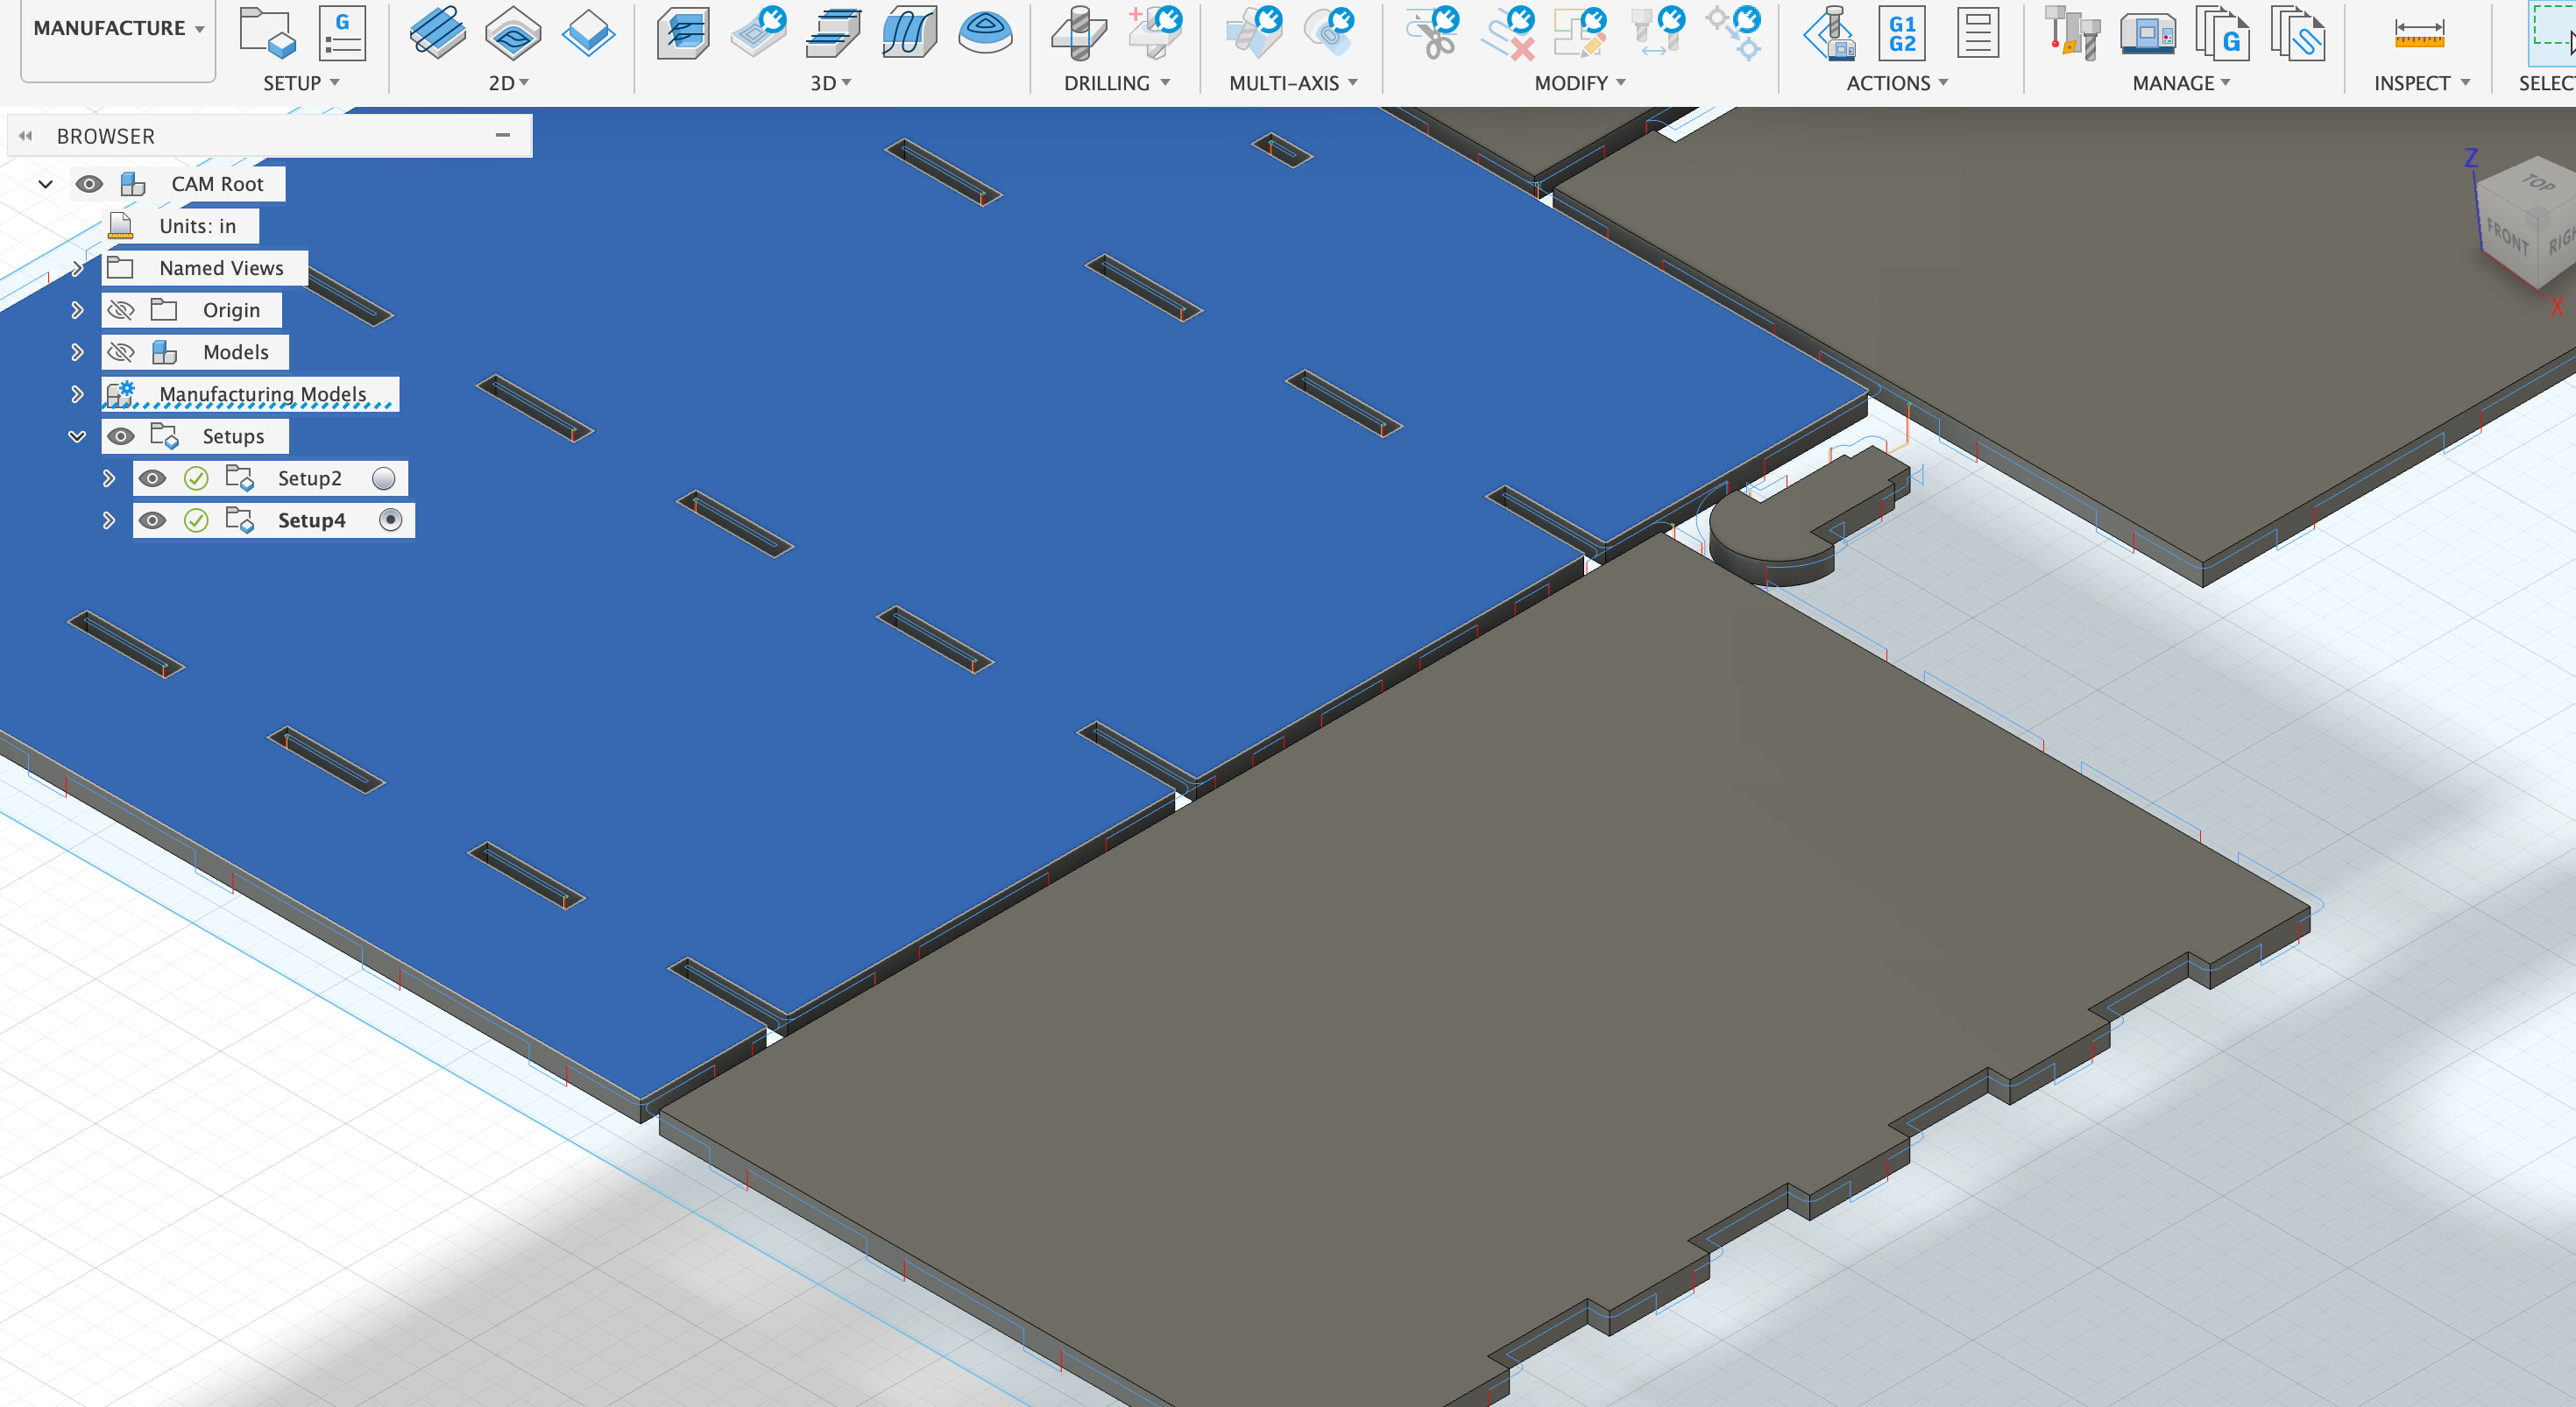Screen dimensions: 2576x1407
Task: Click the G1G2 Post Process icon
Action: pyautogui.click(x=1902, y=35)
